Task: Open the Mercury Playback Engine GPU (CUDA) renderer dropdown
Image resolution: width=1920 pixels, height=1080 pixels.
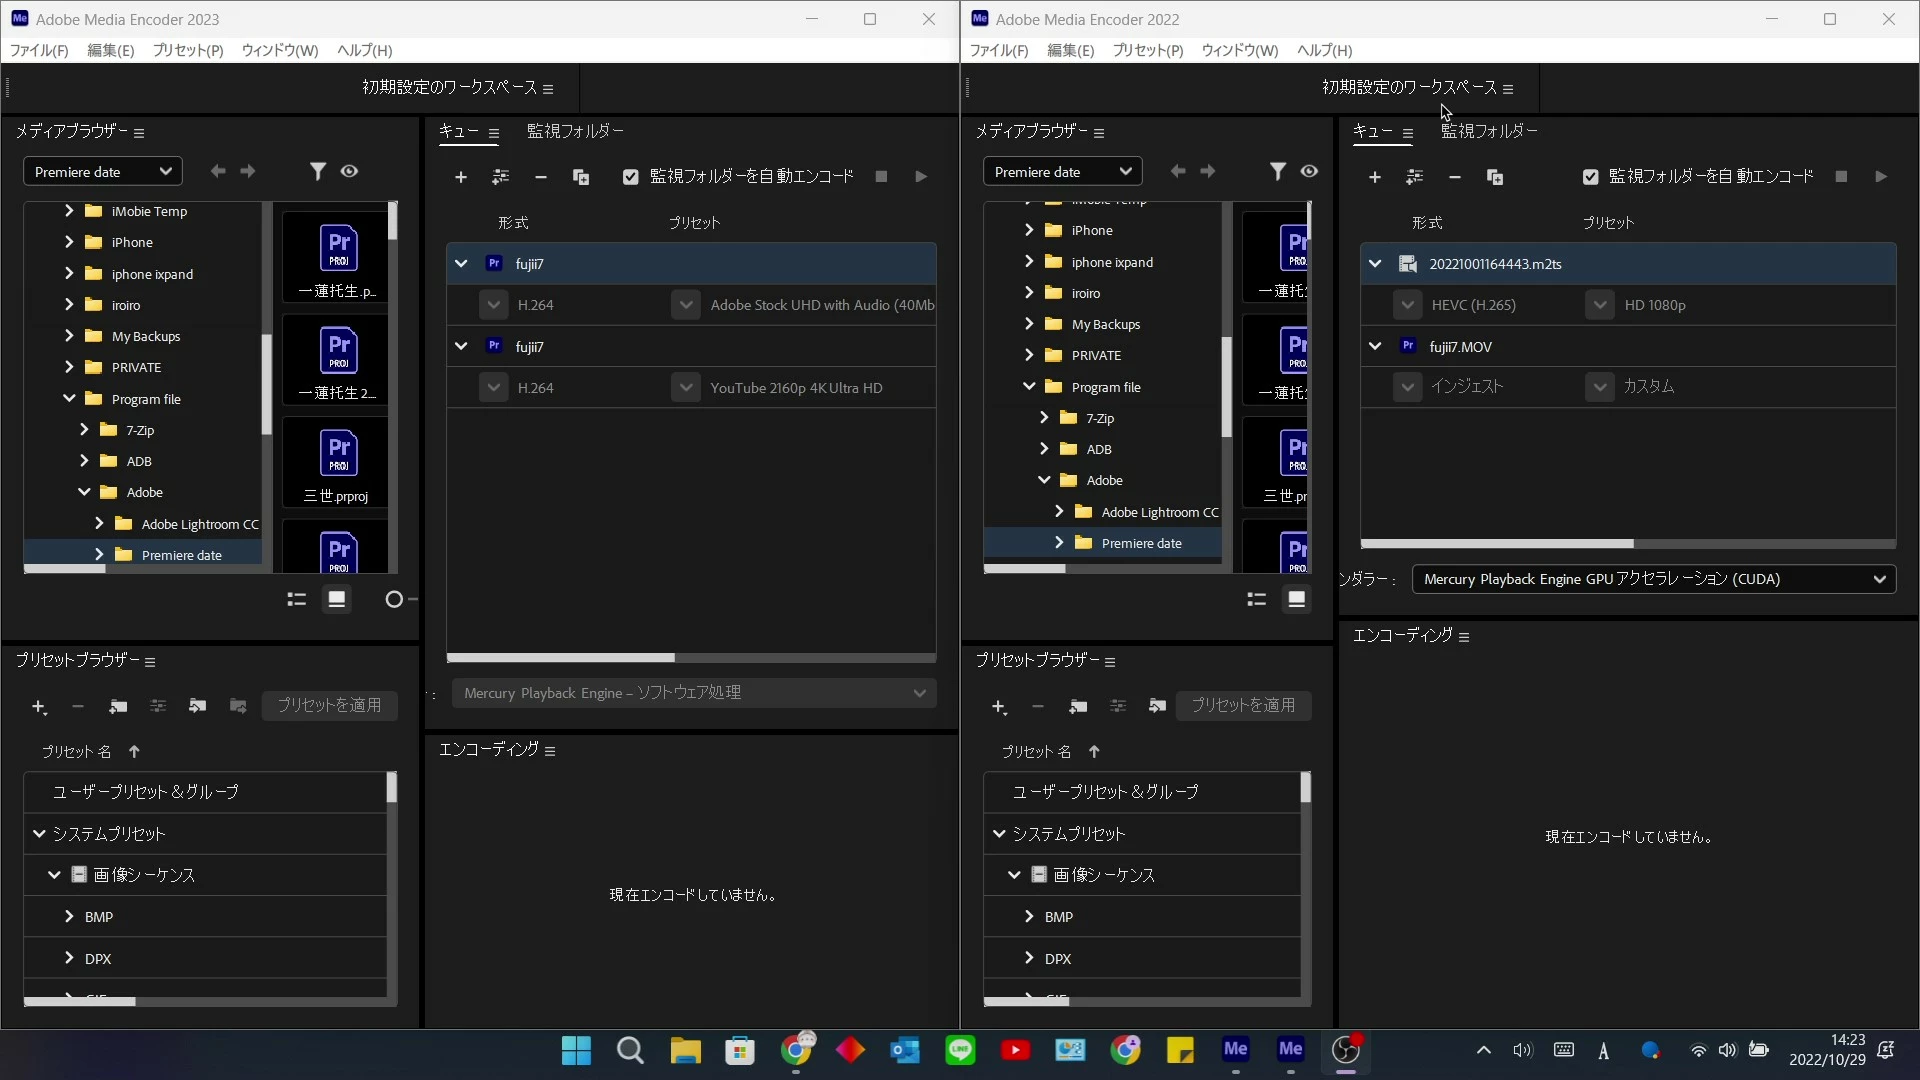Action: click(x=1654, y=579)
